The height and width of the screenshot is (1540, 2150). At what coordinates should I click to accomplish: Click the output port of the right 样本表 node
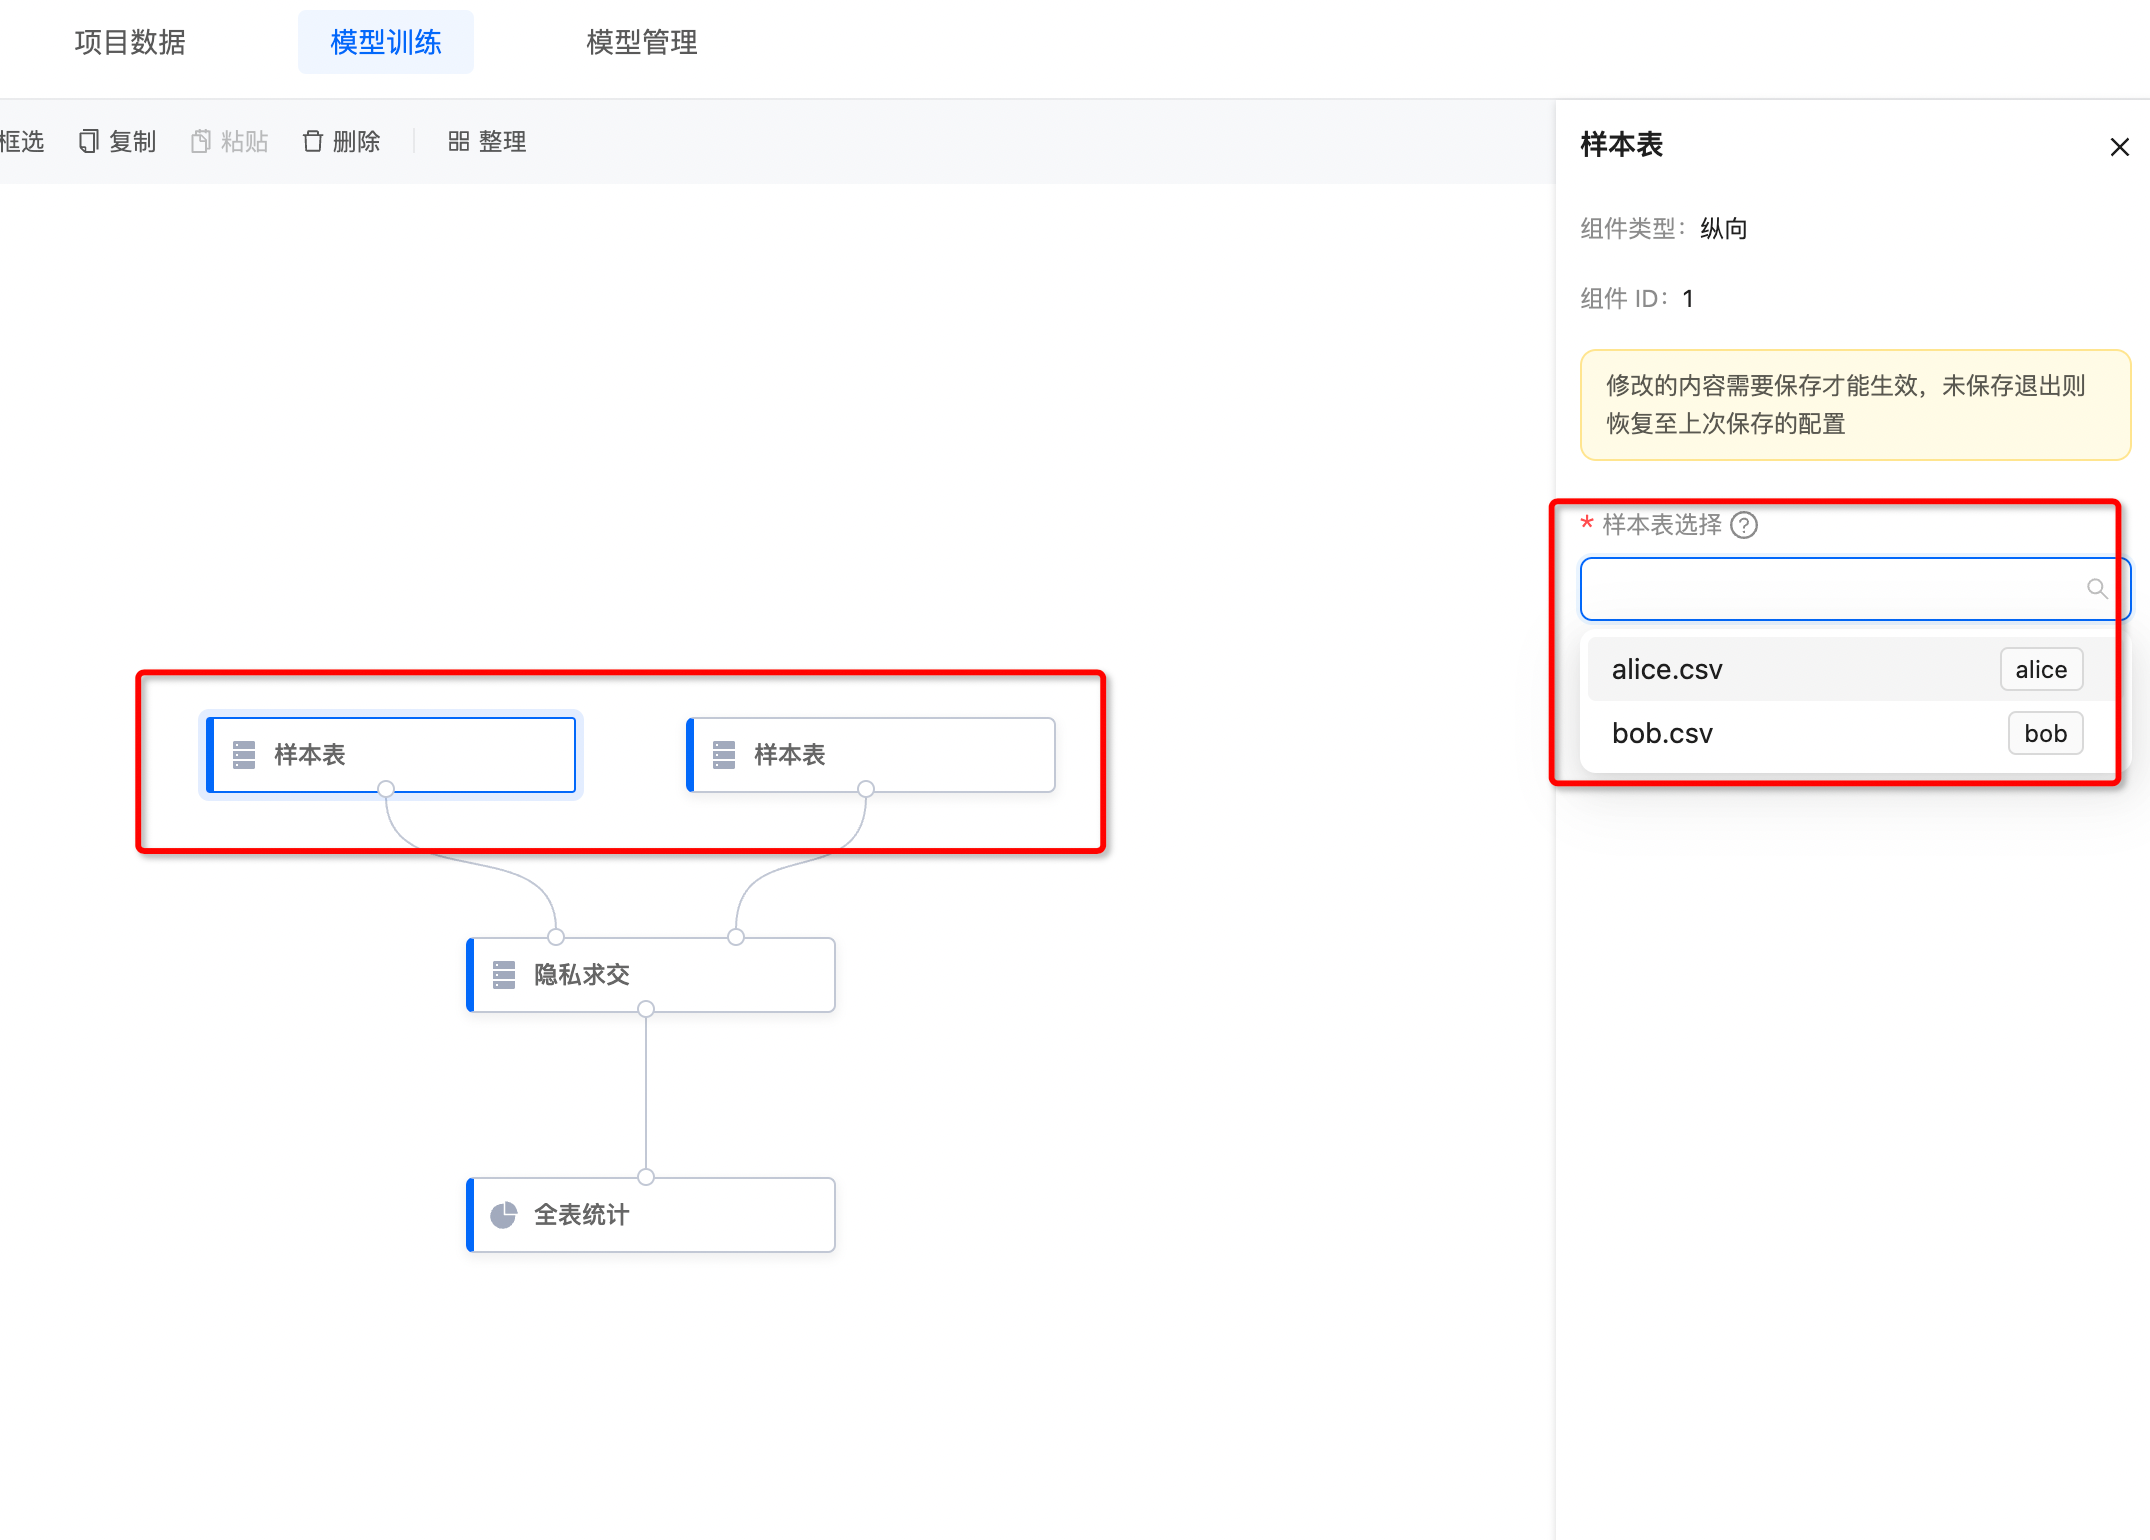pyautogui.click(x=866, y=789)
